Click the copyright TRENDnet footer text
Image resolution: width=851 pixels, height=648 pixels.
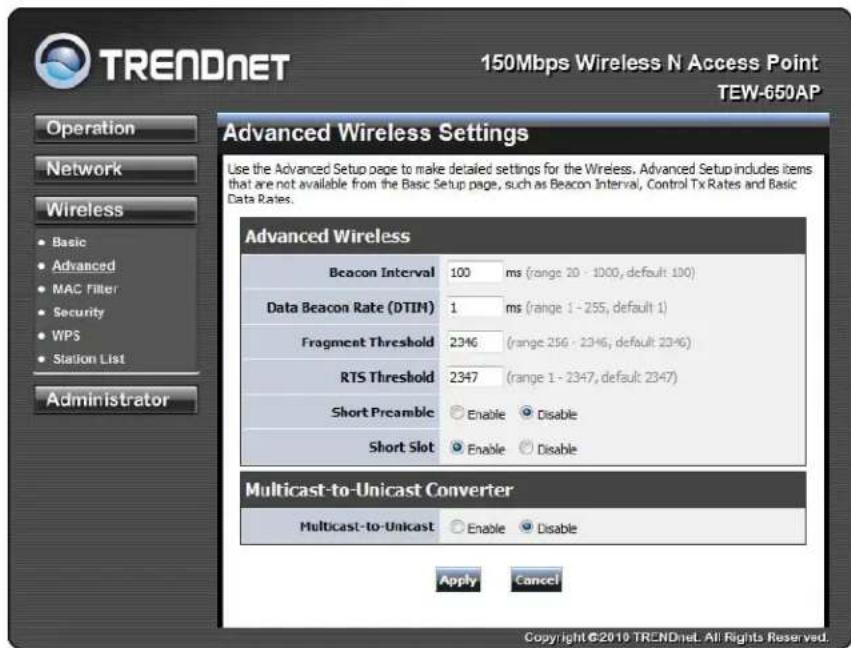pyautogui.click(x=676, y=637)
